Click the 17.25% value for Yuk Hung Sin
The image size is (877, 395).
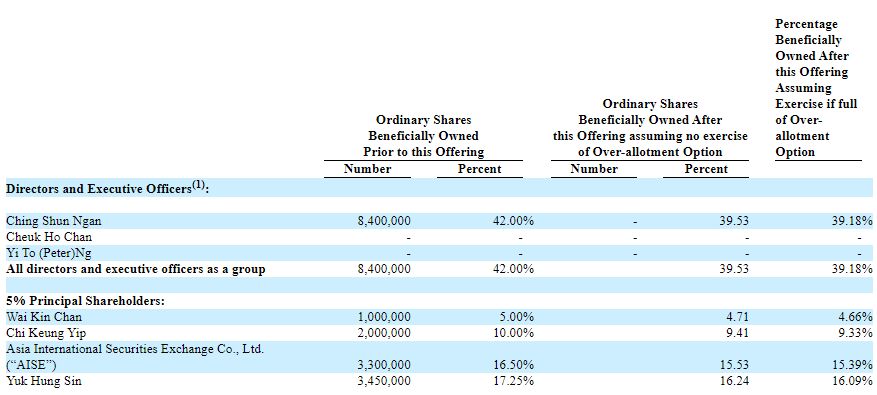pyautogui.click(x=512, y=382)
